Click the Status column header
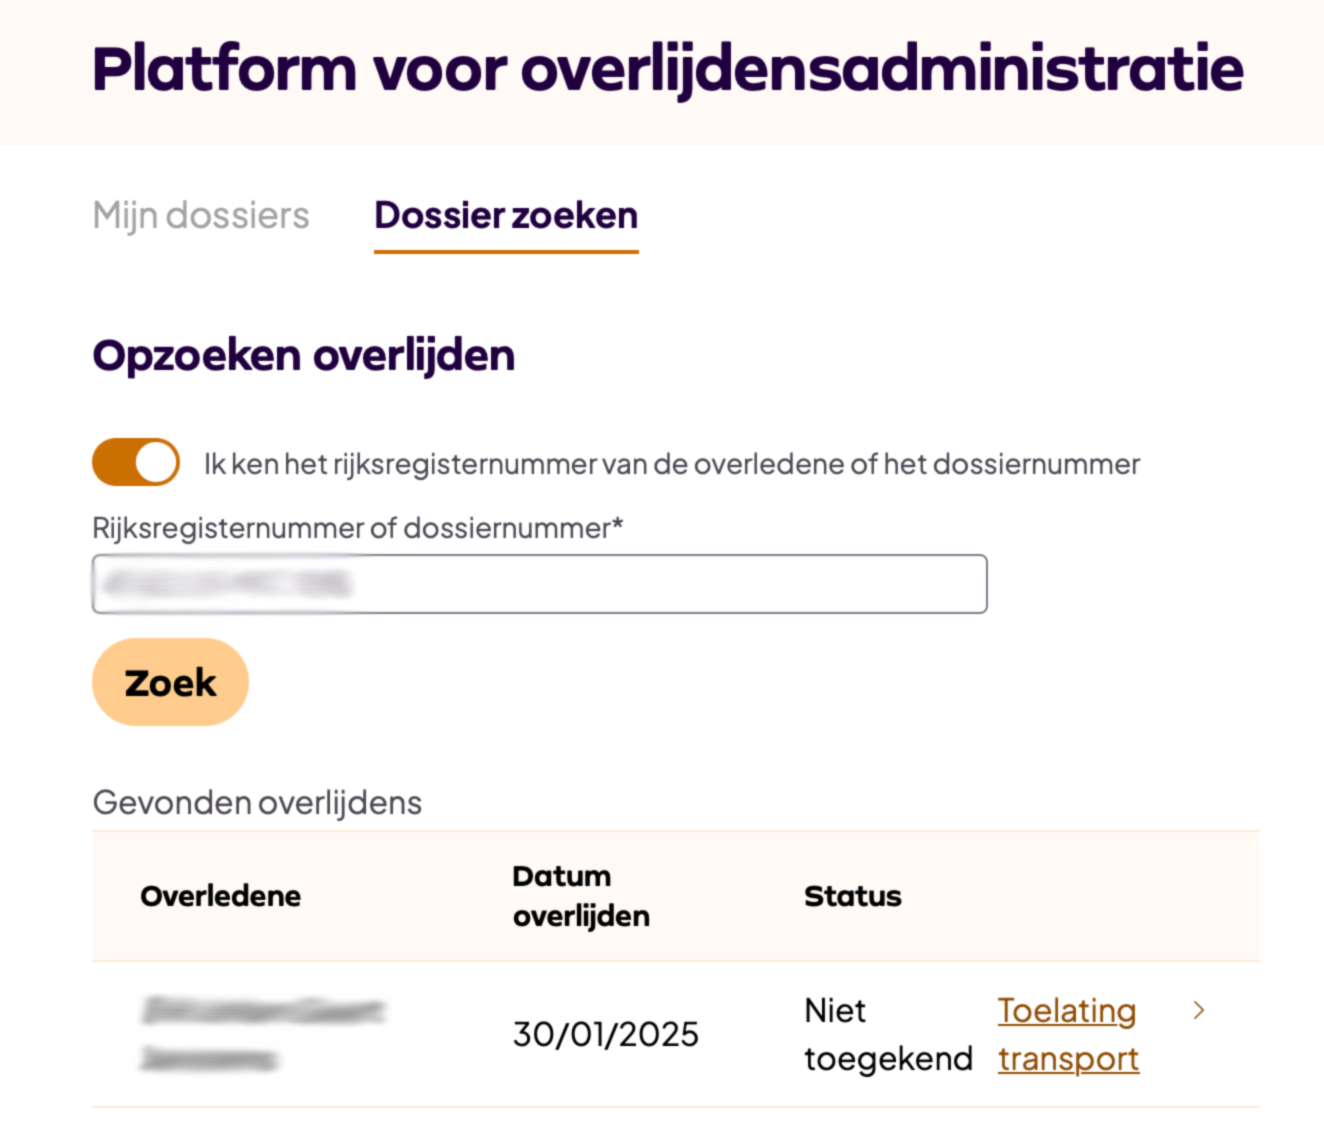The width and height of the screenshot is (1324, 1126). pyautogui.click(x=852, y=896)
